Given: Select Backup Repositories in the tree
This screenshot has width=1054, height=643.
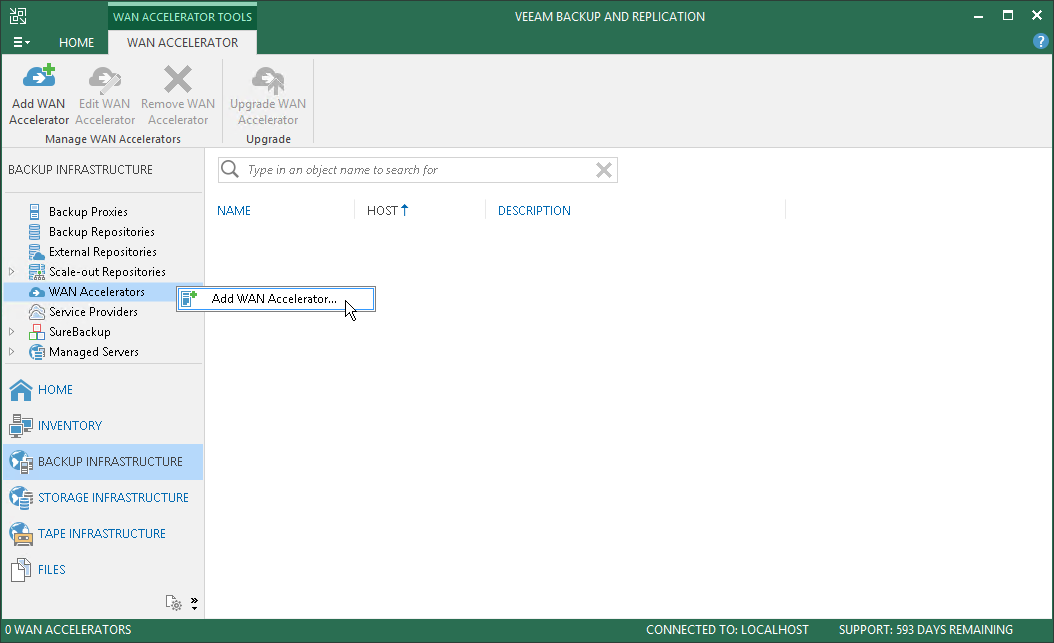Looking at the screenshot, I should [101, 232].
